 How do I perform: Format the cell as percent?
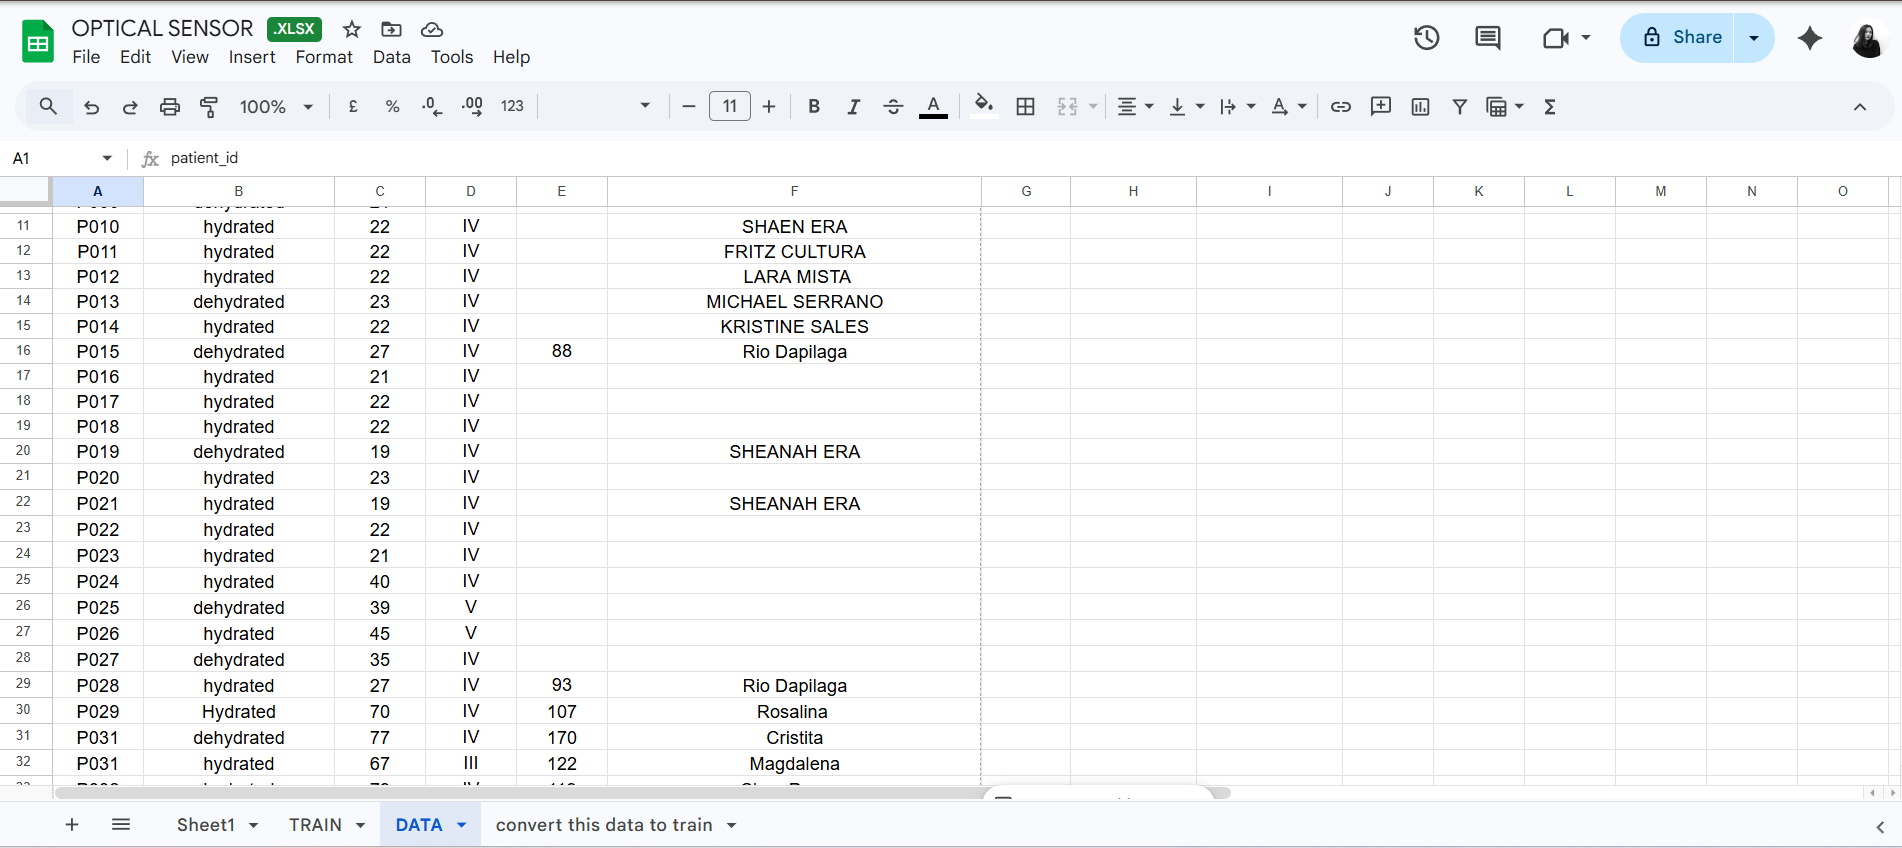(x=393, y=106)
